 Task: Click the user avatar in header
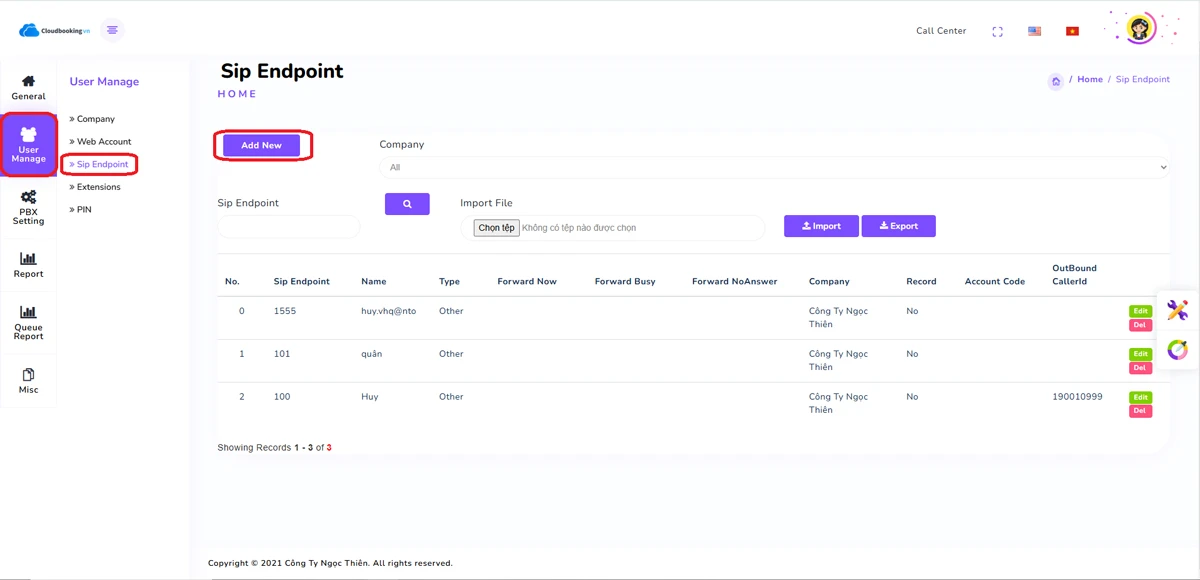tap(1140, 28)
